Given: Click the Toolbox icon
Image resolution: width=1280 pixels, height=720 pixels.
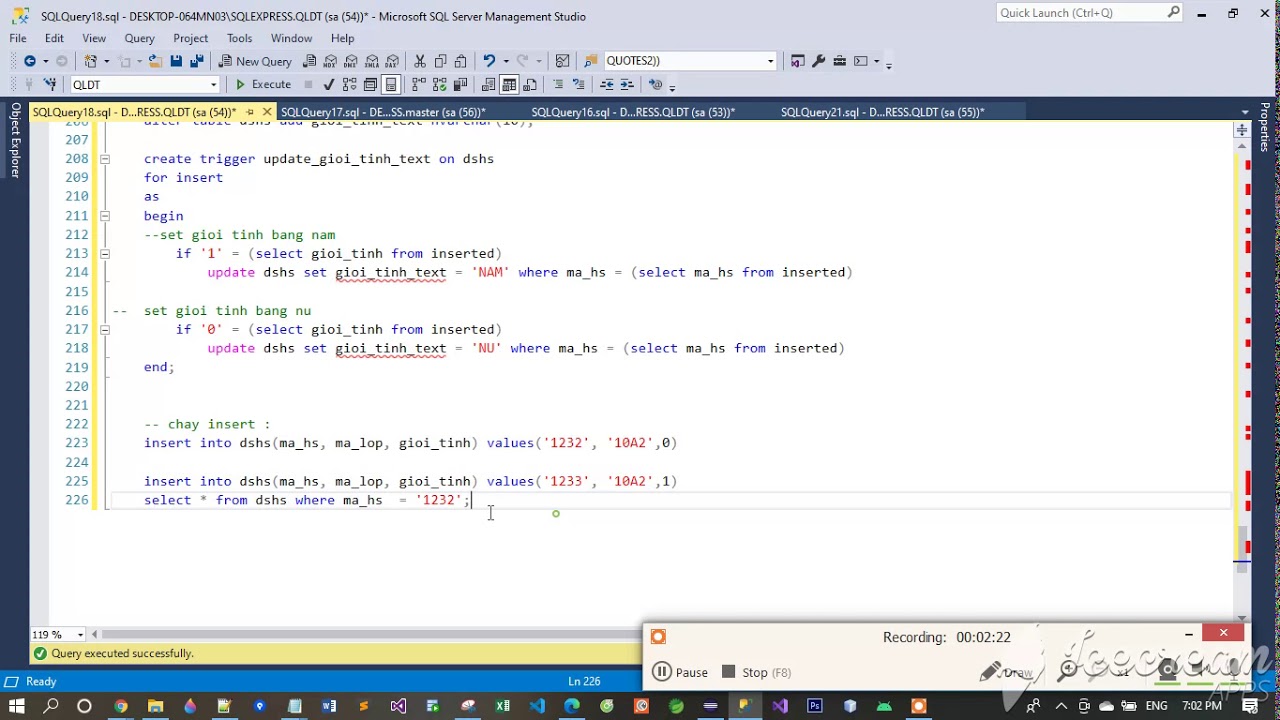Looking at the screenshot, I should pyautogui.click(x=839, y=61).
